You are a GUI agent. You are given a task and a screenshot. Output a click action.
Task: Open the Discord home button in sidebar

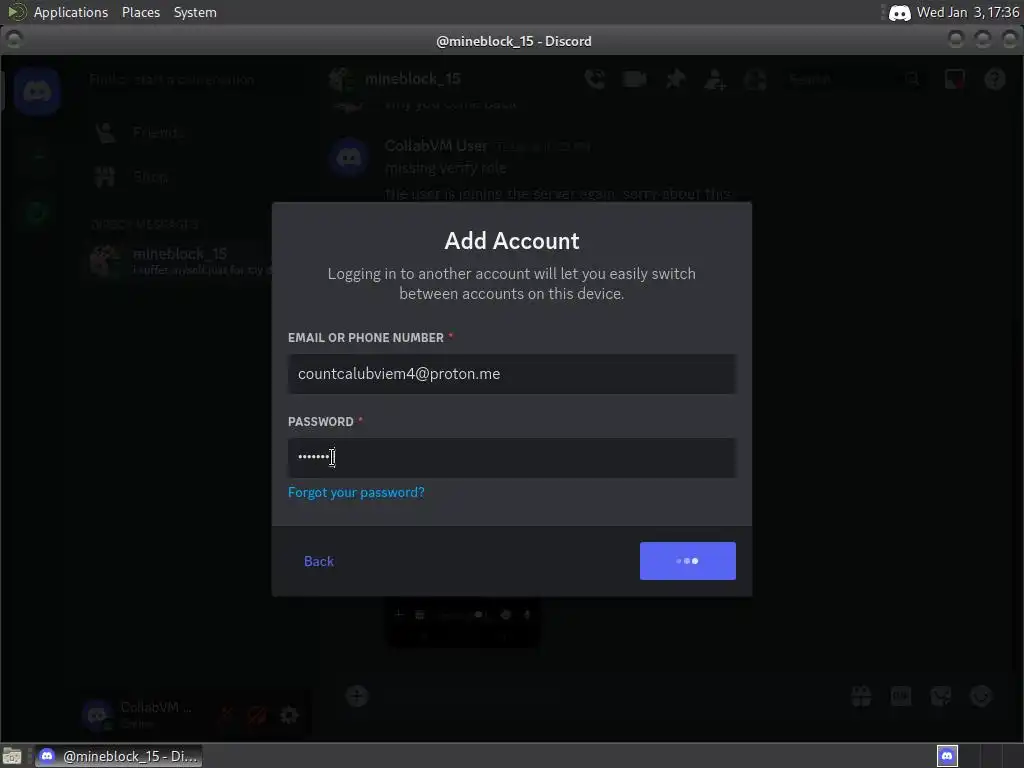pos(37,91)
